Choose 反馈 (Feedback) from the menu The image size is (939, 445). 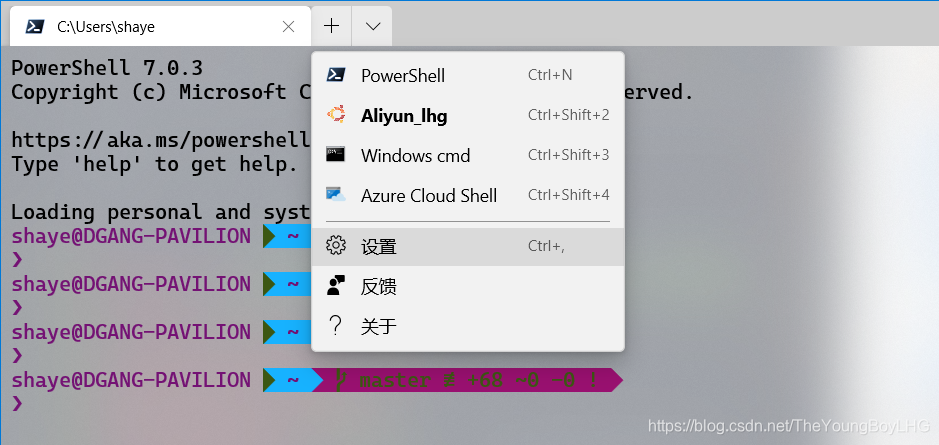[x=468, y=286]
